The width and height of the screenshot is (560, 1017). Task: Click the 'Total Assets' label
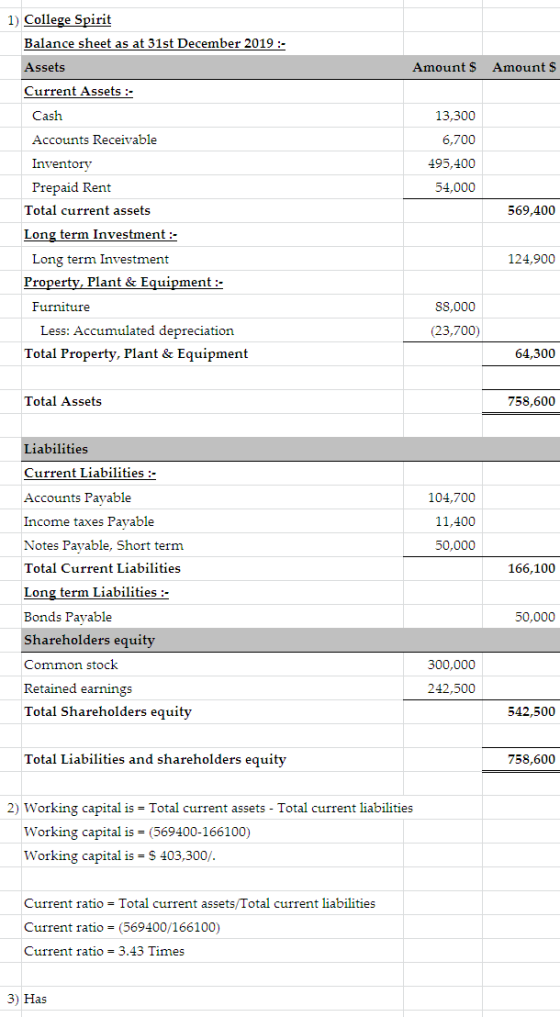(63, 401)
